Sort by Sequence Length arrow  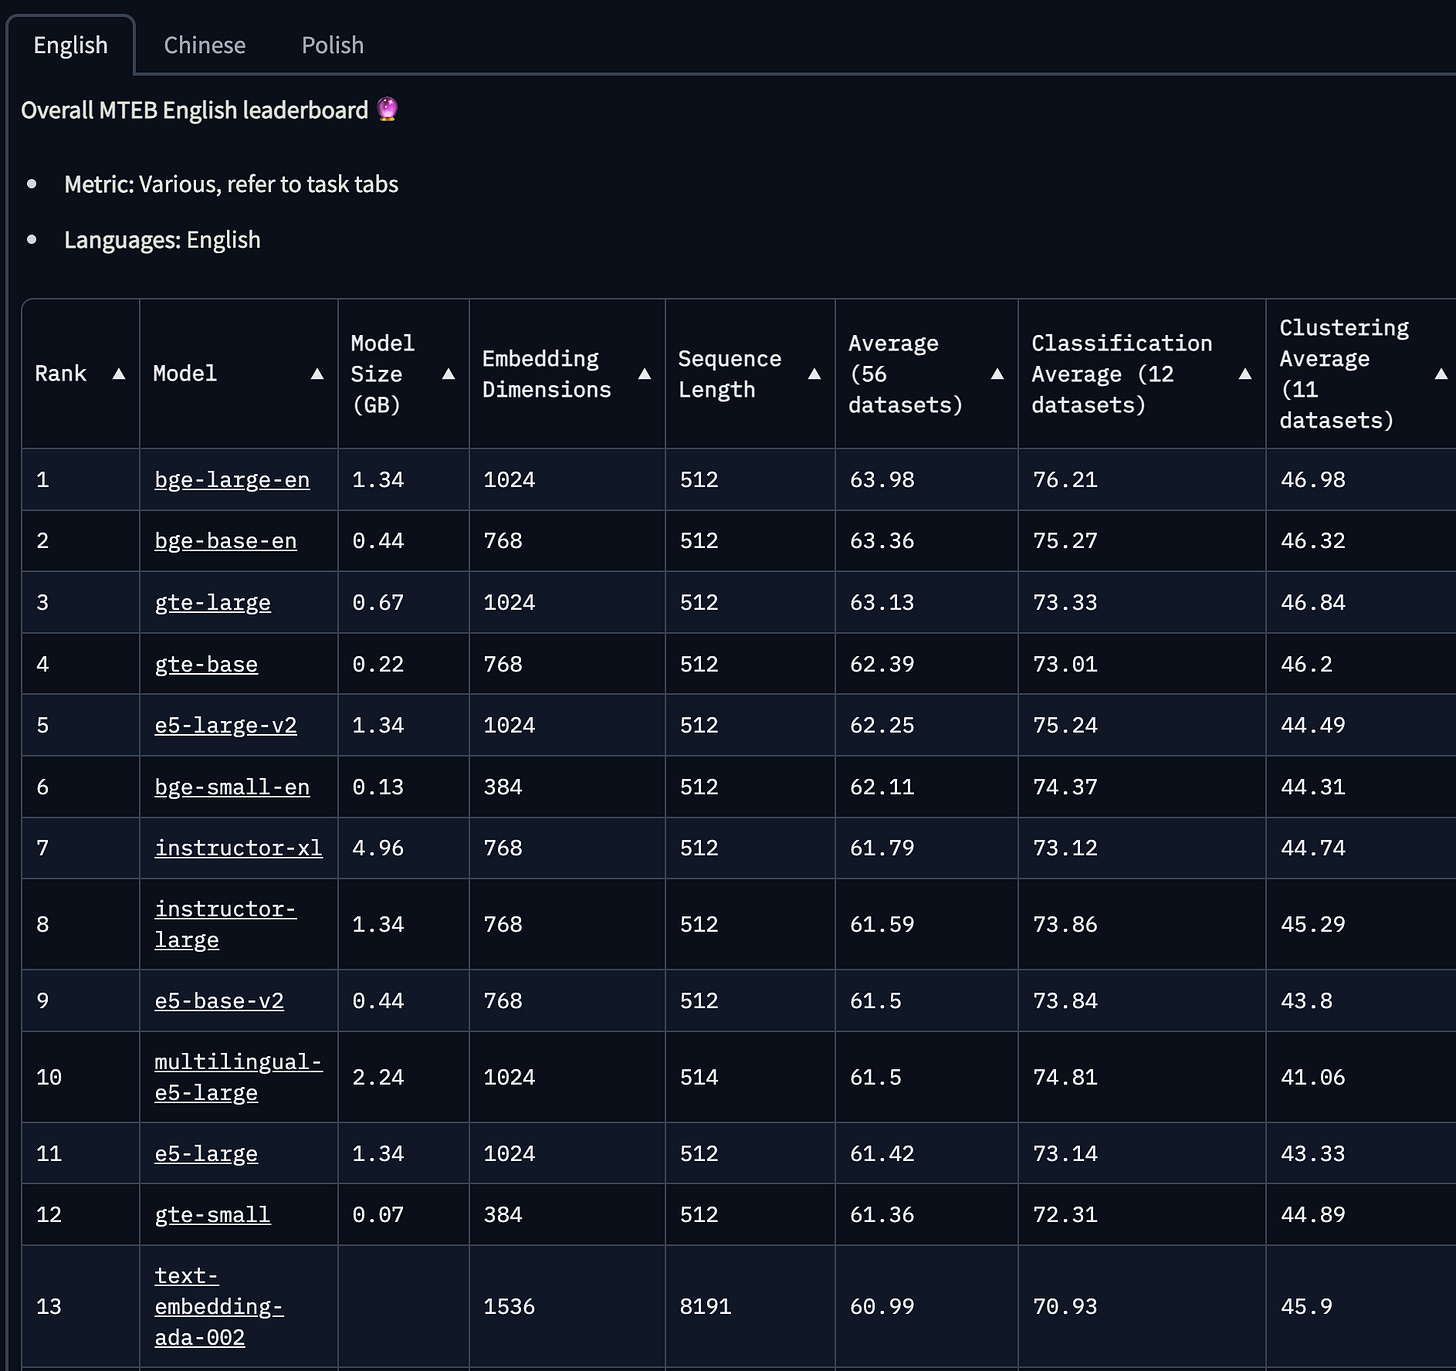click(x=814, y=374)
